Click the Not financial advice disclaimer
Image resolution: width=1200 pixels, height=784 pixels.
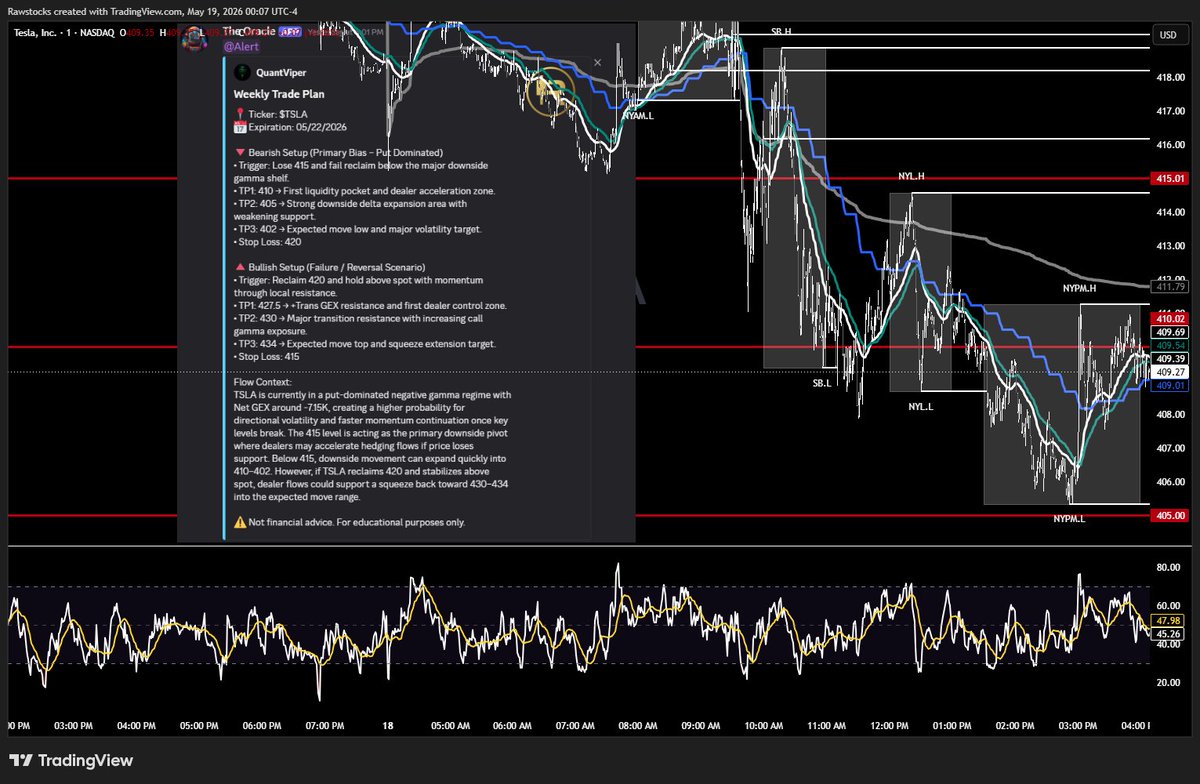tap(357, 522)
